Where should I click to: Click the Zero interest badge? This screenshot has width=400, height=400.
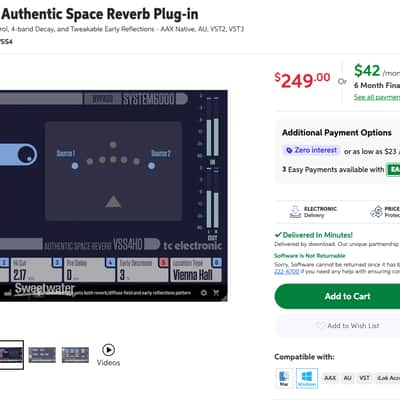(x=311, y=150)
